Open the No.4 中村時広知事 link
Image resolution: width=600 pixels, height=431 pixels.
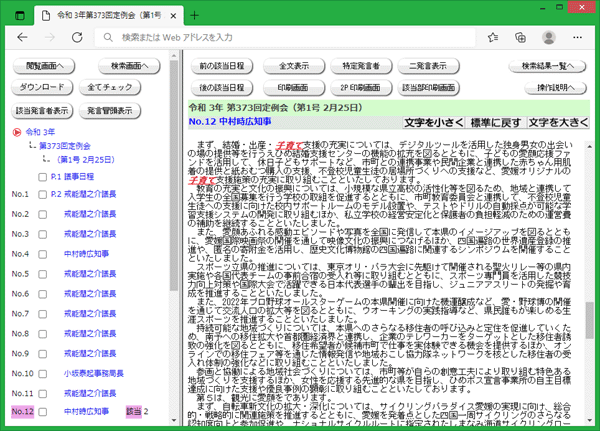click(x=86, y=254)
